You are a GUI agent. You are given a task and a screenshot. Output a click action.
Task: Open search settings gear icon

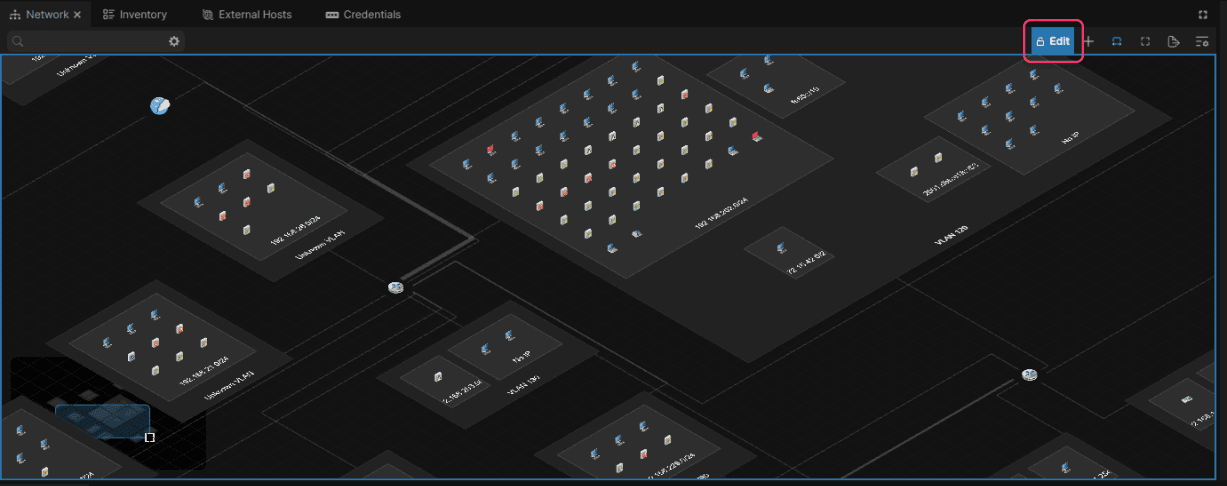coord(174,41)
